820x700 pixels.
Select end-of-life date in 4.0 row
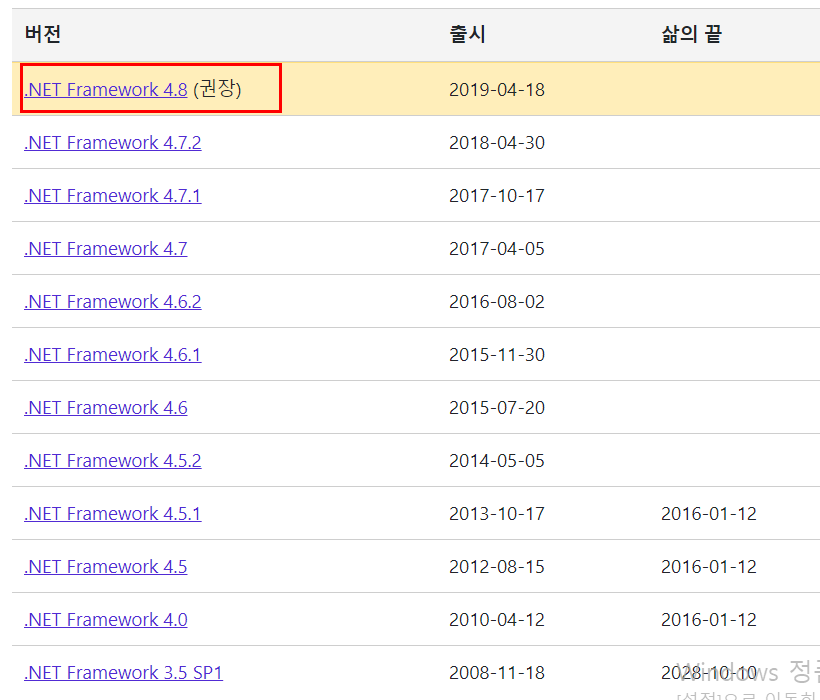pos(709,620)
